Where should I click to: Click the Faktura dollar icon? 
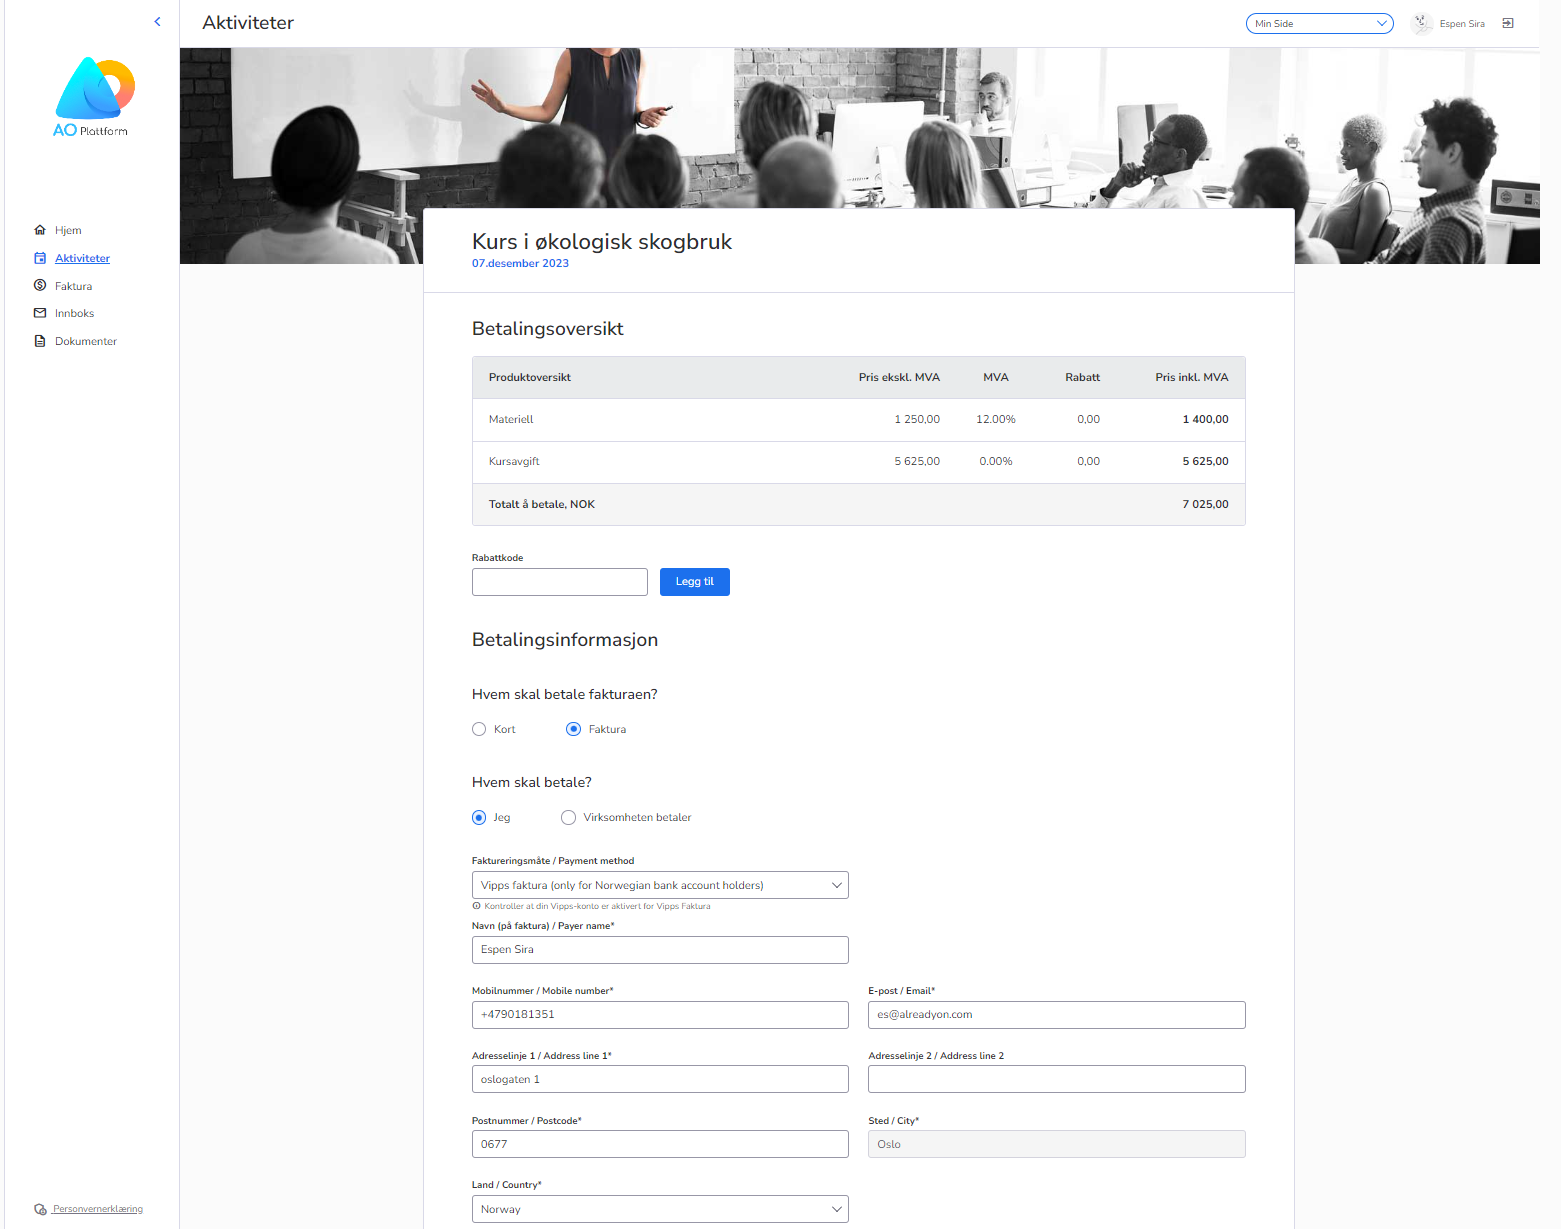click(x=40, y=286)
